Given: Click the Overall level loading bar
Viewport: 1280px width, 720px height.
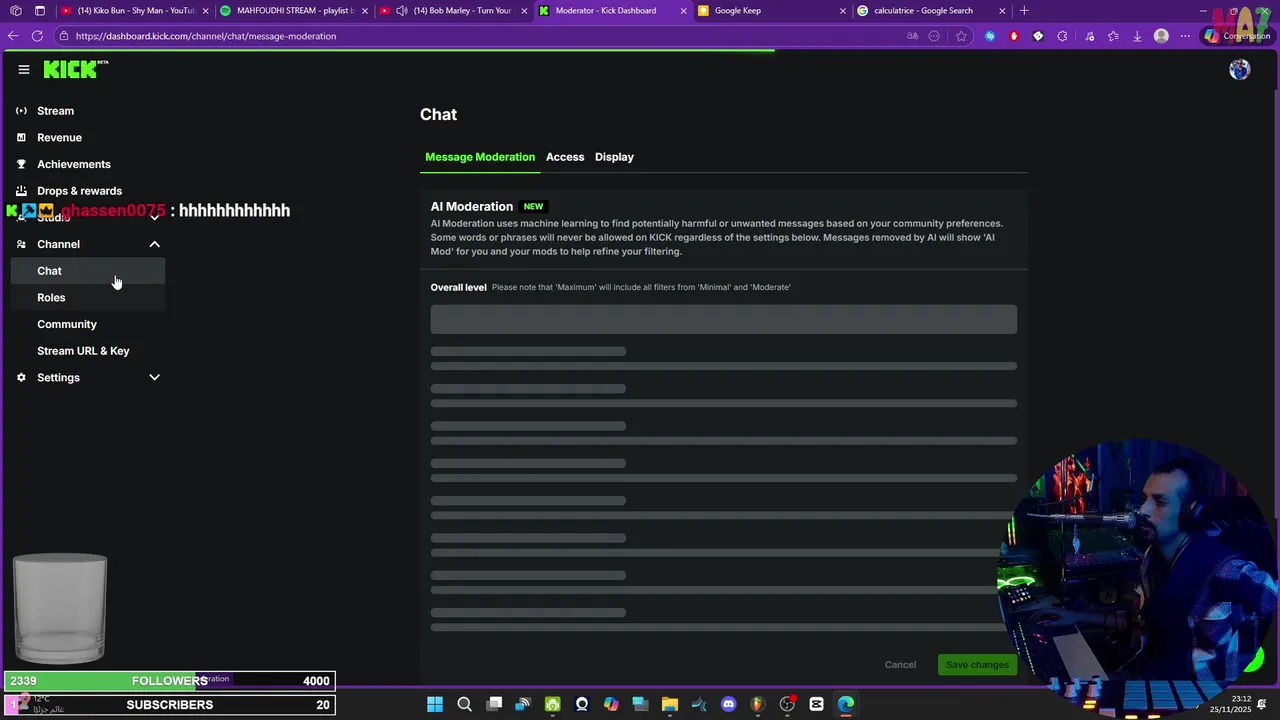Looking at the screenshot, I should click(x=723, y=319).
